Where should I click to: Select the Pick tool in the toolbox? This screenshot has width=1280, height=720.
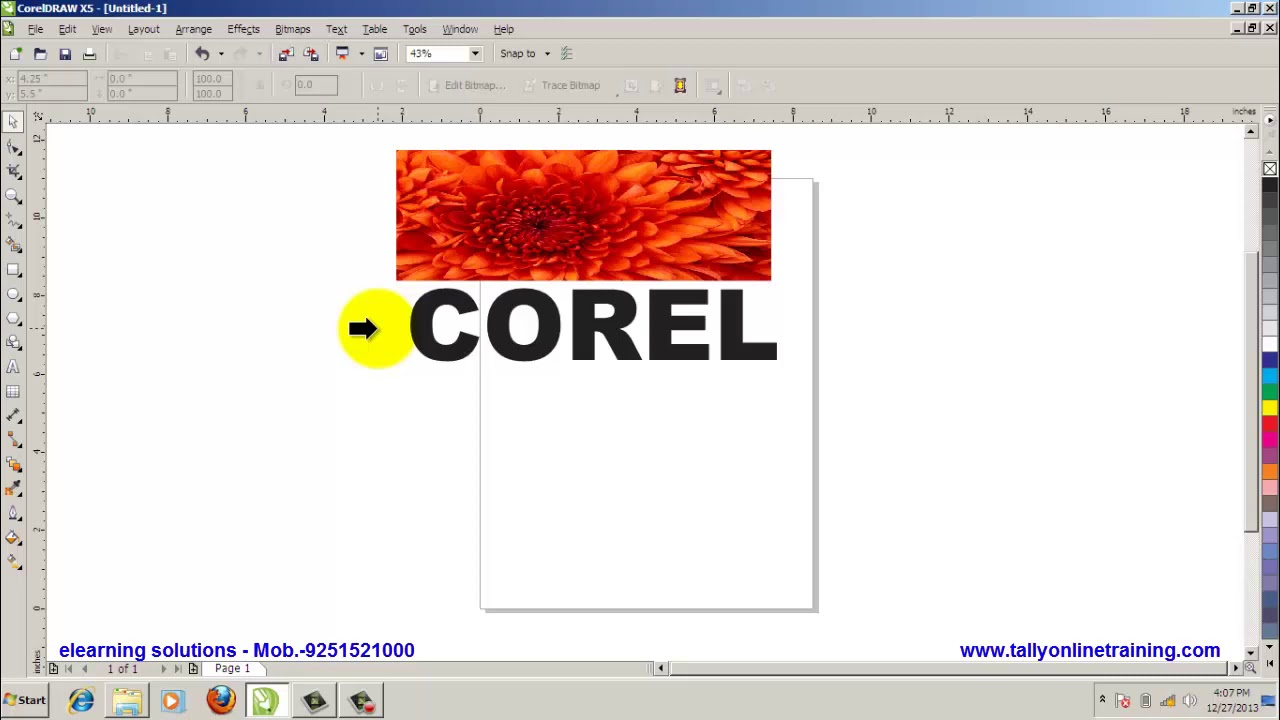(x=13, y=122)
